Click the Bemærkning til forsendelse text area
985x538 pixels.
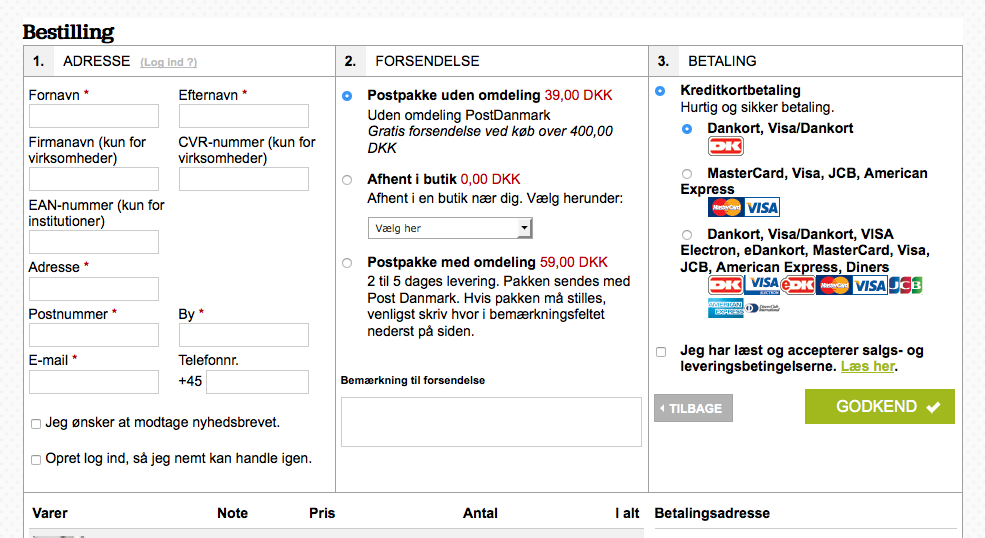(x=491, y=422)
